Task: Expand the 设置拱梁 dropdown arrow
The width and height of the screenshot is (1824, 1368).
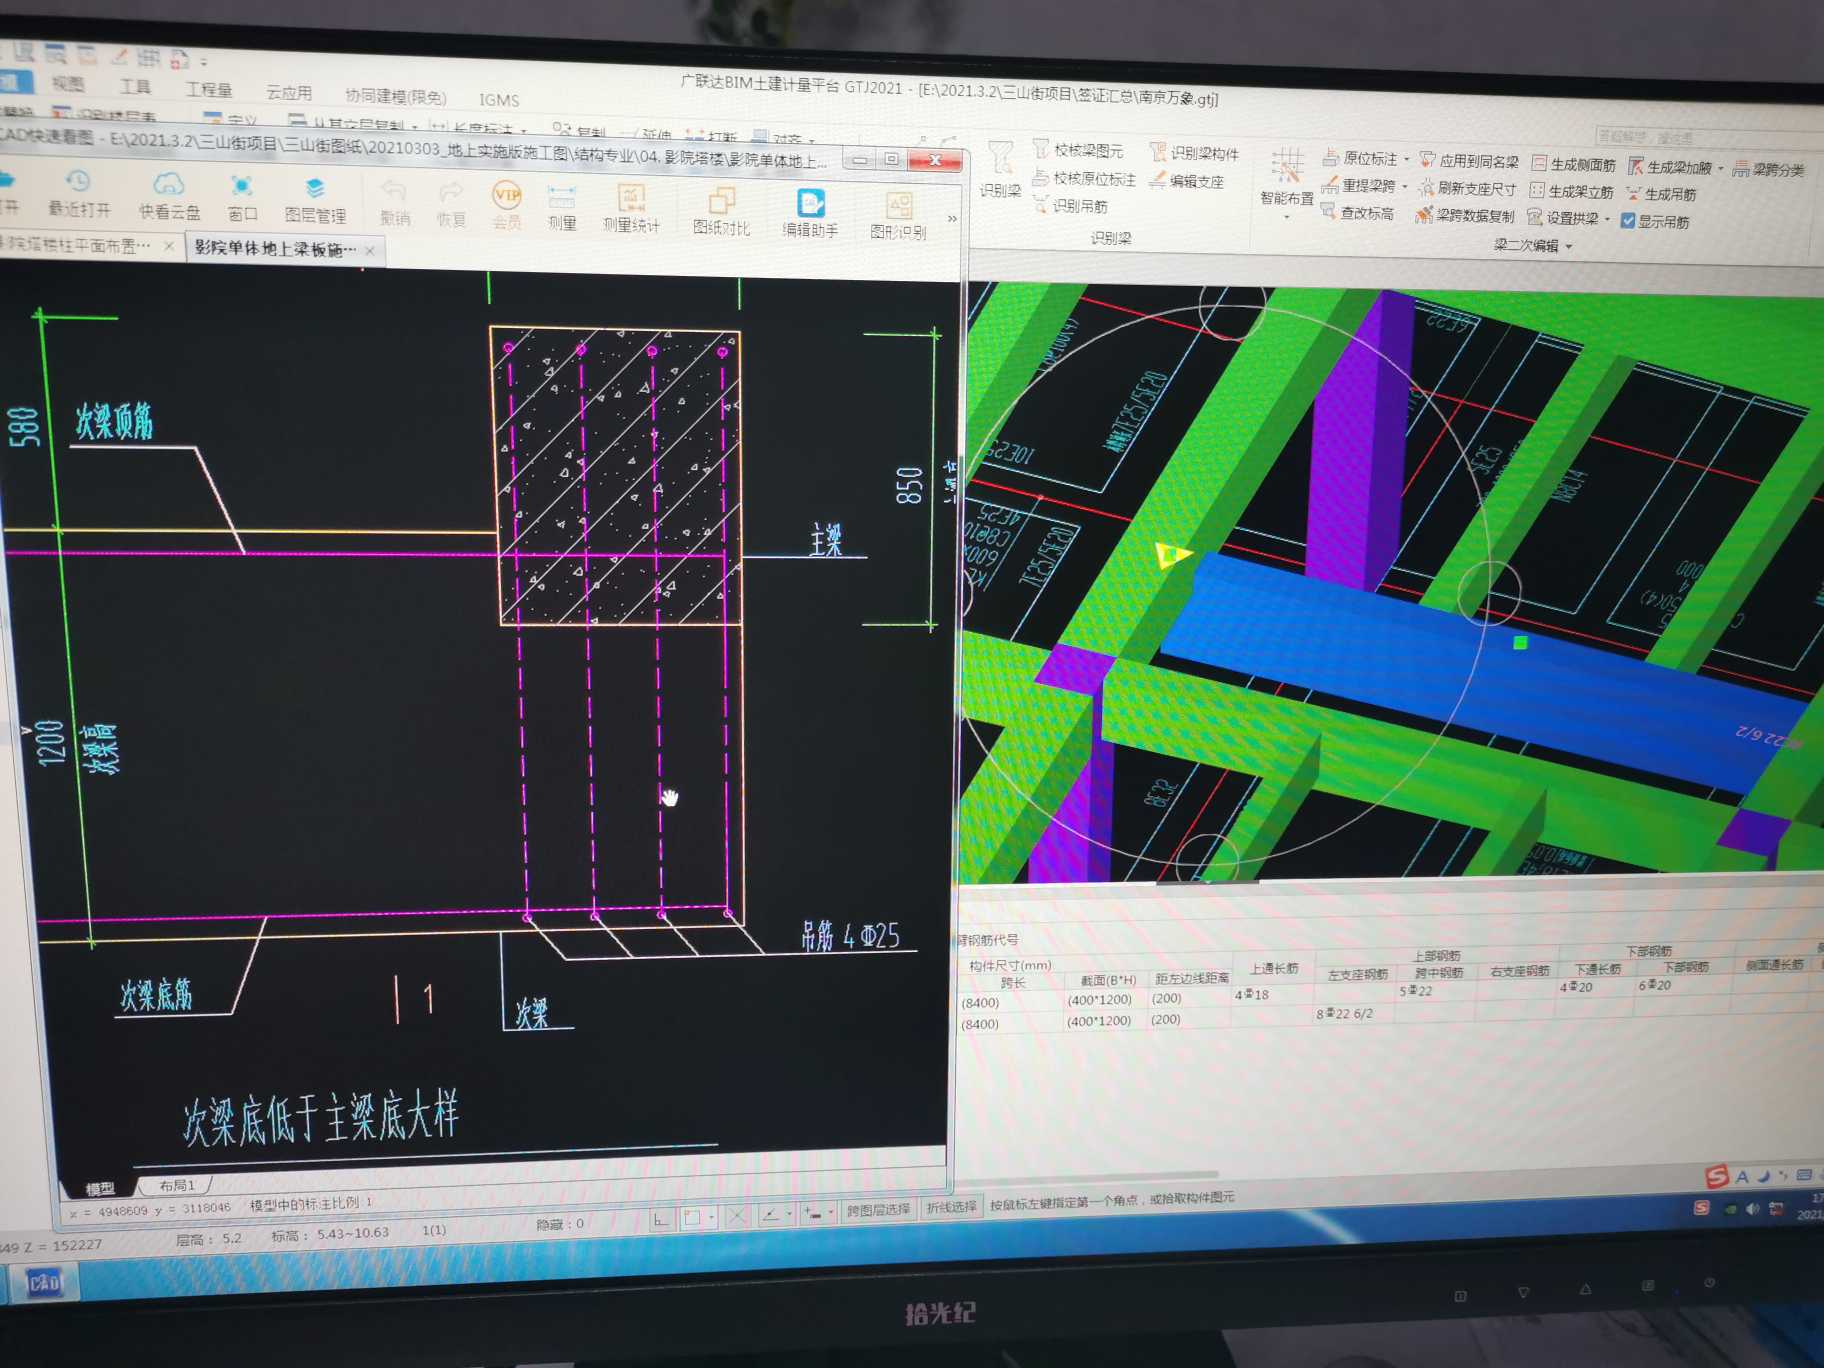Action: (1607, 219)
